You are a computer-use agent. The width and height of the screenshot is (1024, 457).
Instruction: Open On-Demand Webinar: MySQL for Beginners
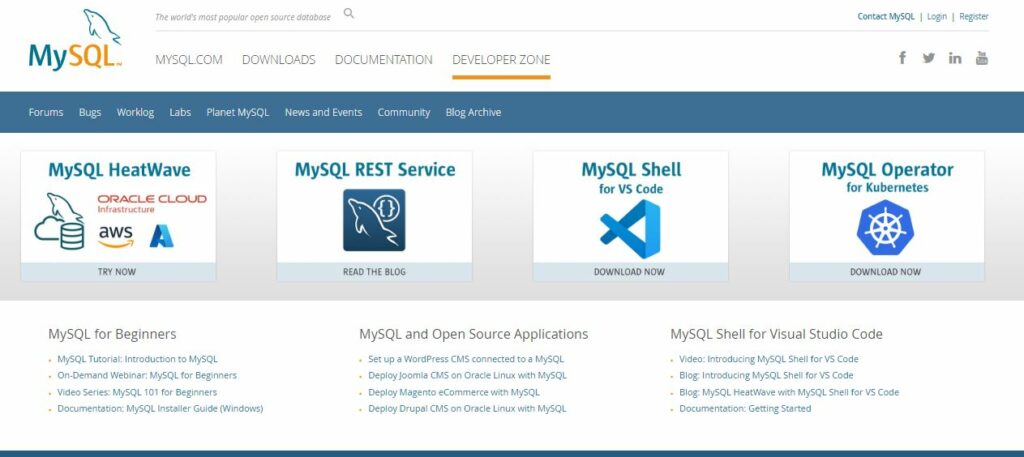147,375
